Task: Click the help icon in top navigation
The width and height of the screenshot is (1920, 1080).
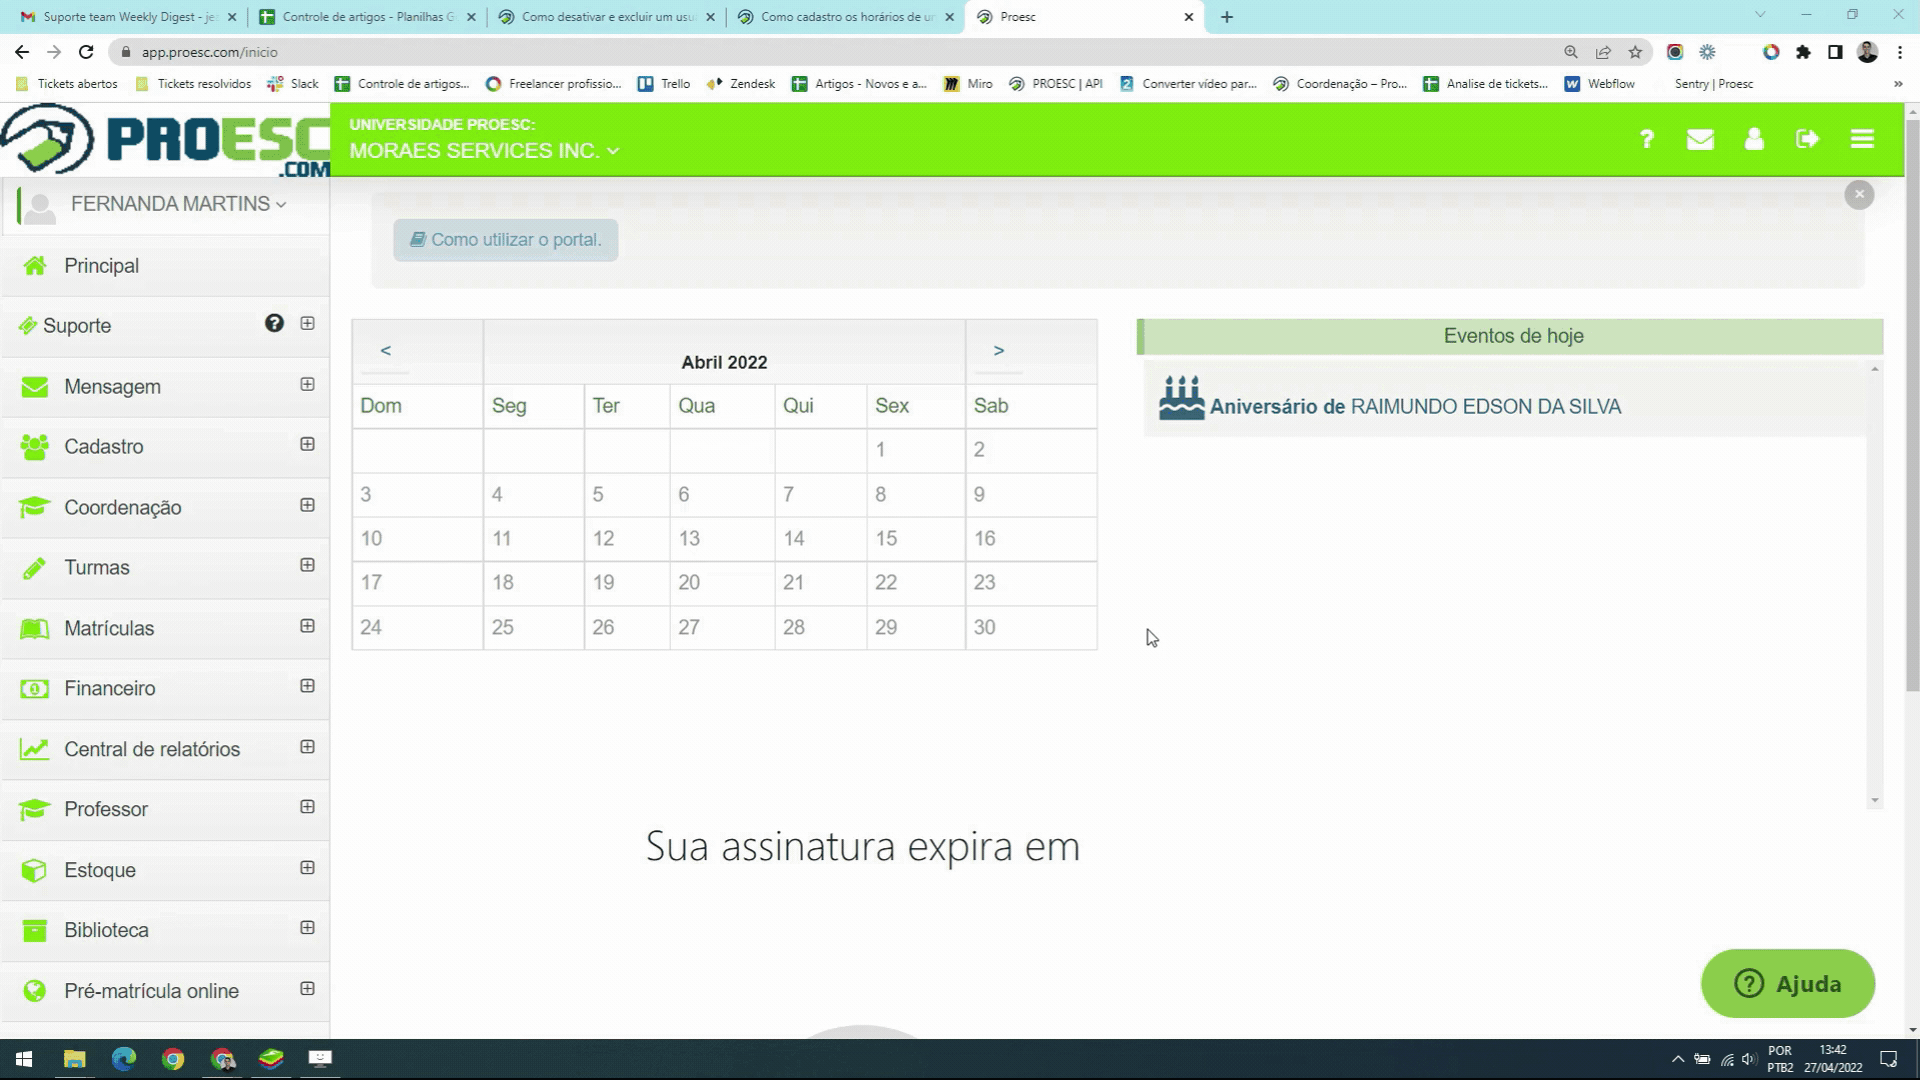Action: coord(1646,138)
